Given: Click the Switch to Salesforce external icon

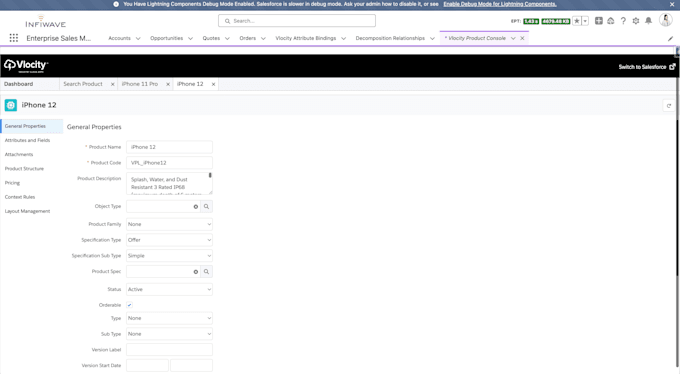Looking at the screenshot, I should 672,67.
